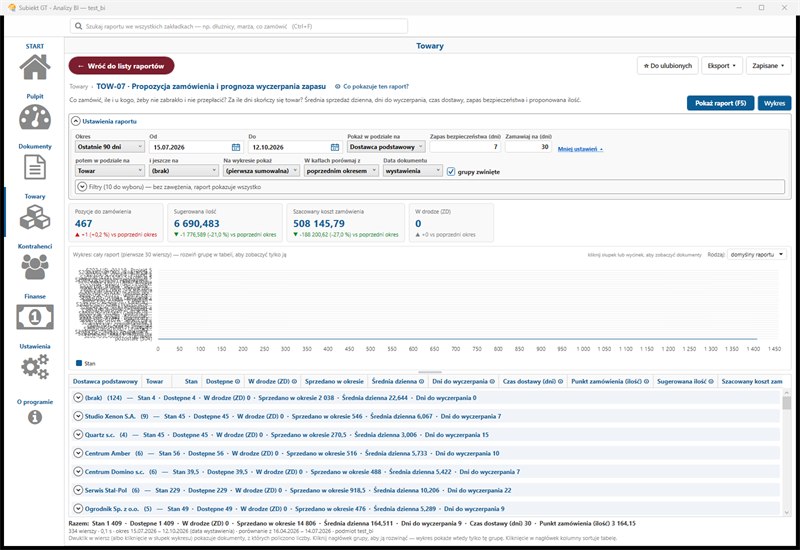Click the 'Sugerowana ilość' 6 690,483 tile
The width and height of the screenshot is (800, 550).
pyautogui.click(x=224, y=222)
